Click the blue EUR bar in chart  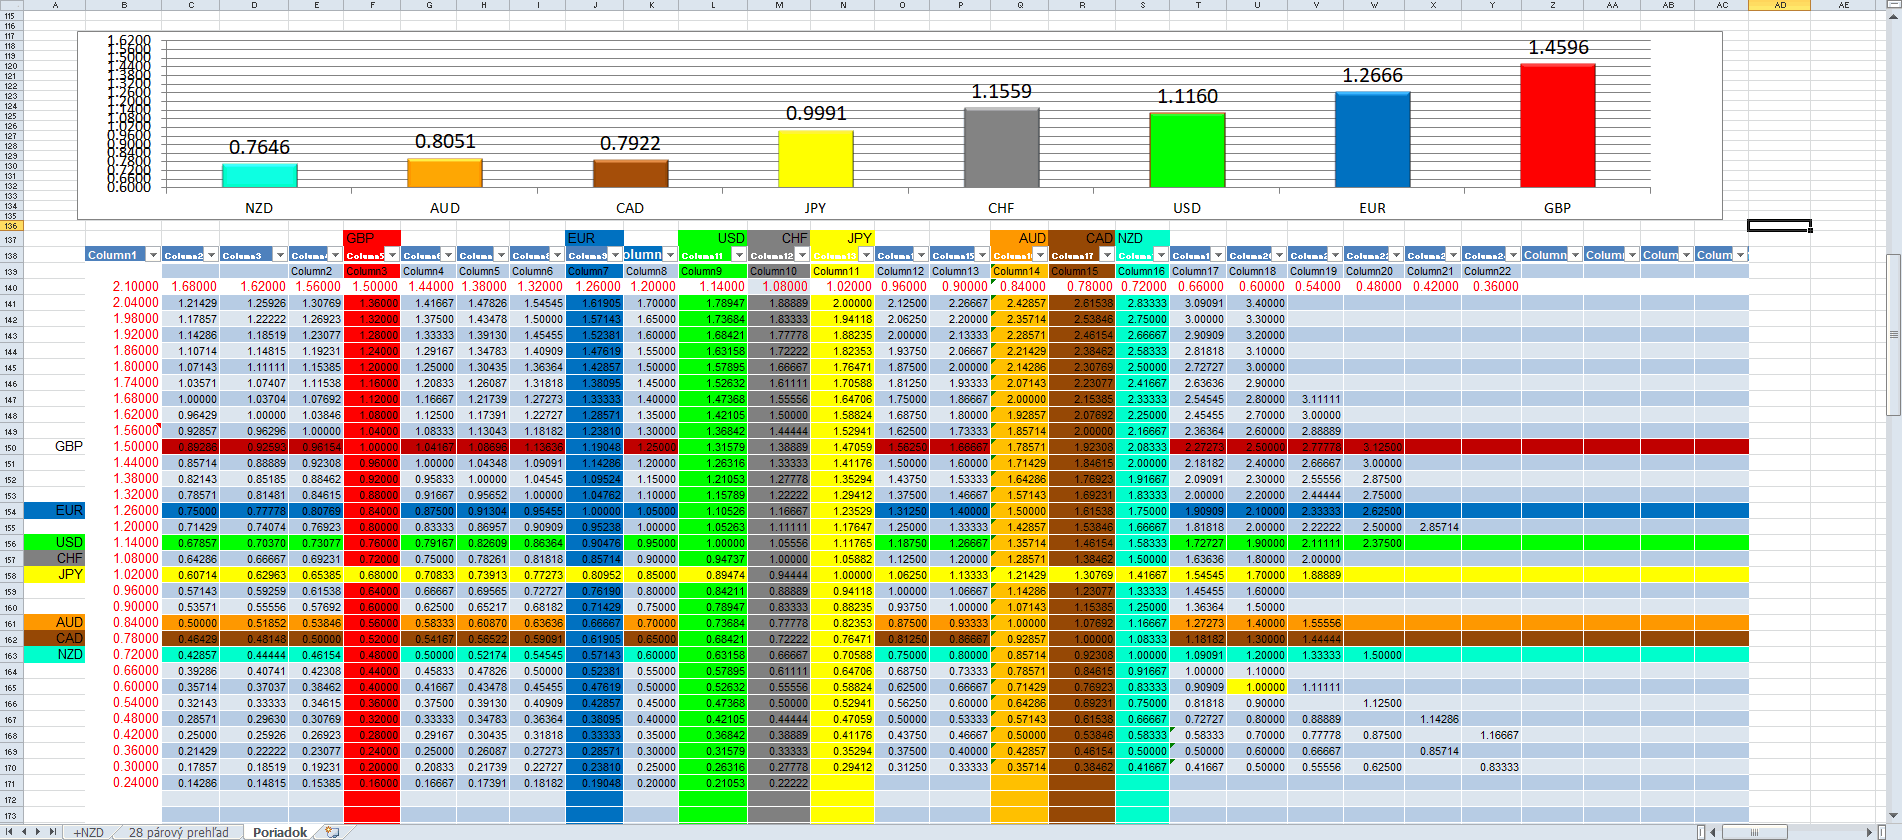tap(1372, 139)
